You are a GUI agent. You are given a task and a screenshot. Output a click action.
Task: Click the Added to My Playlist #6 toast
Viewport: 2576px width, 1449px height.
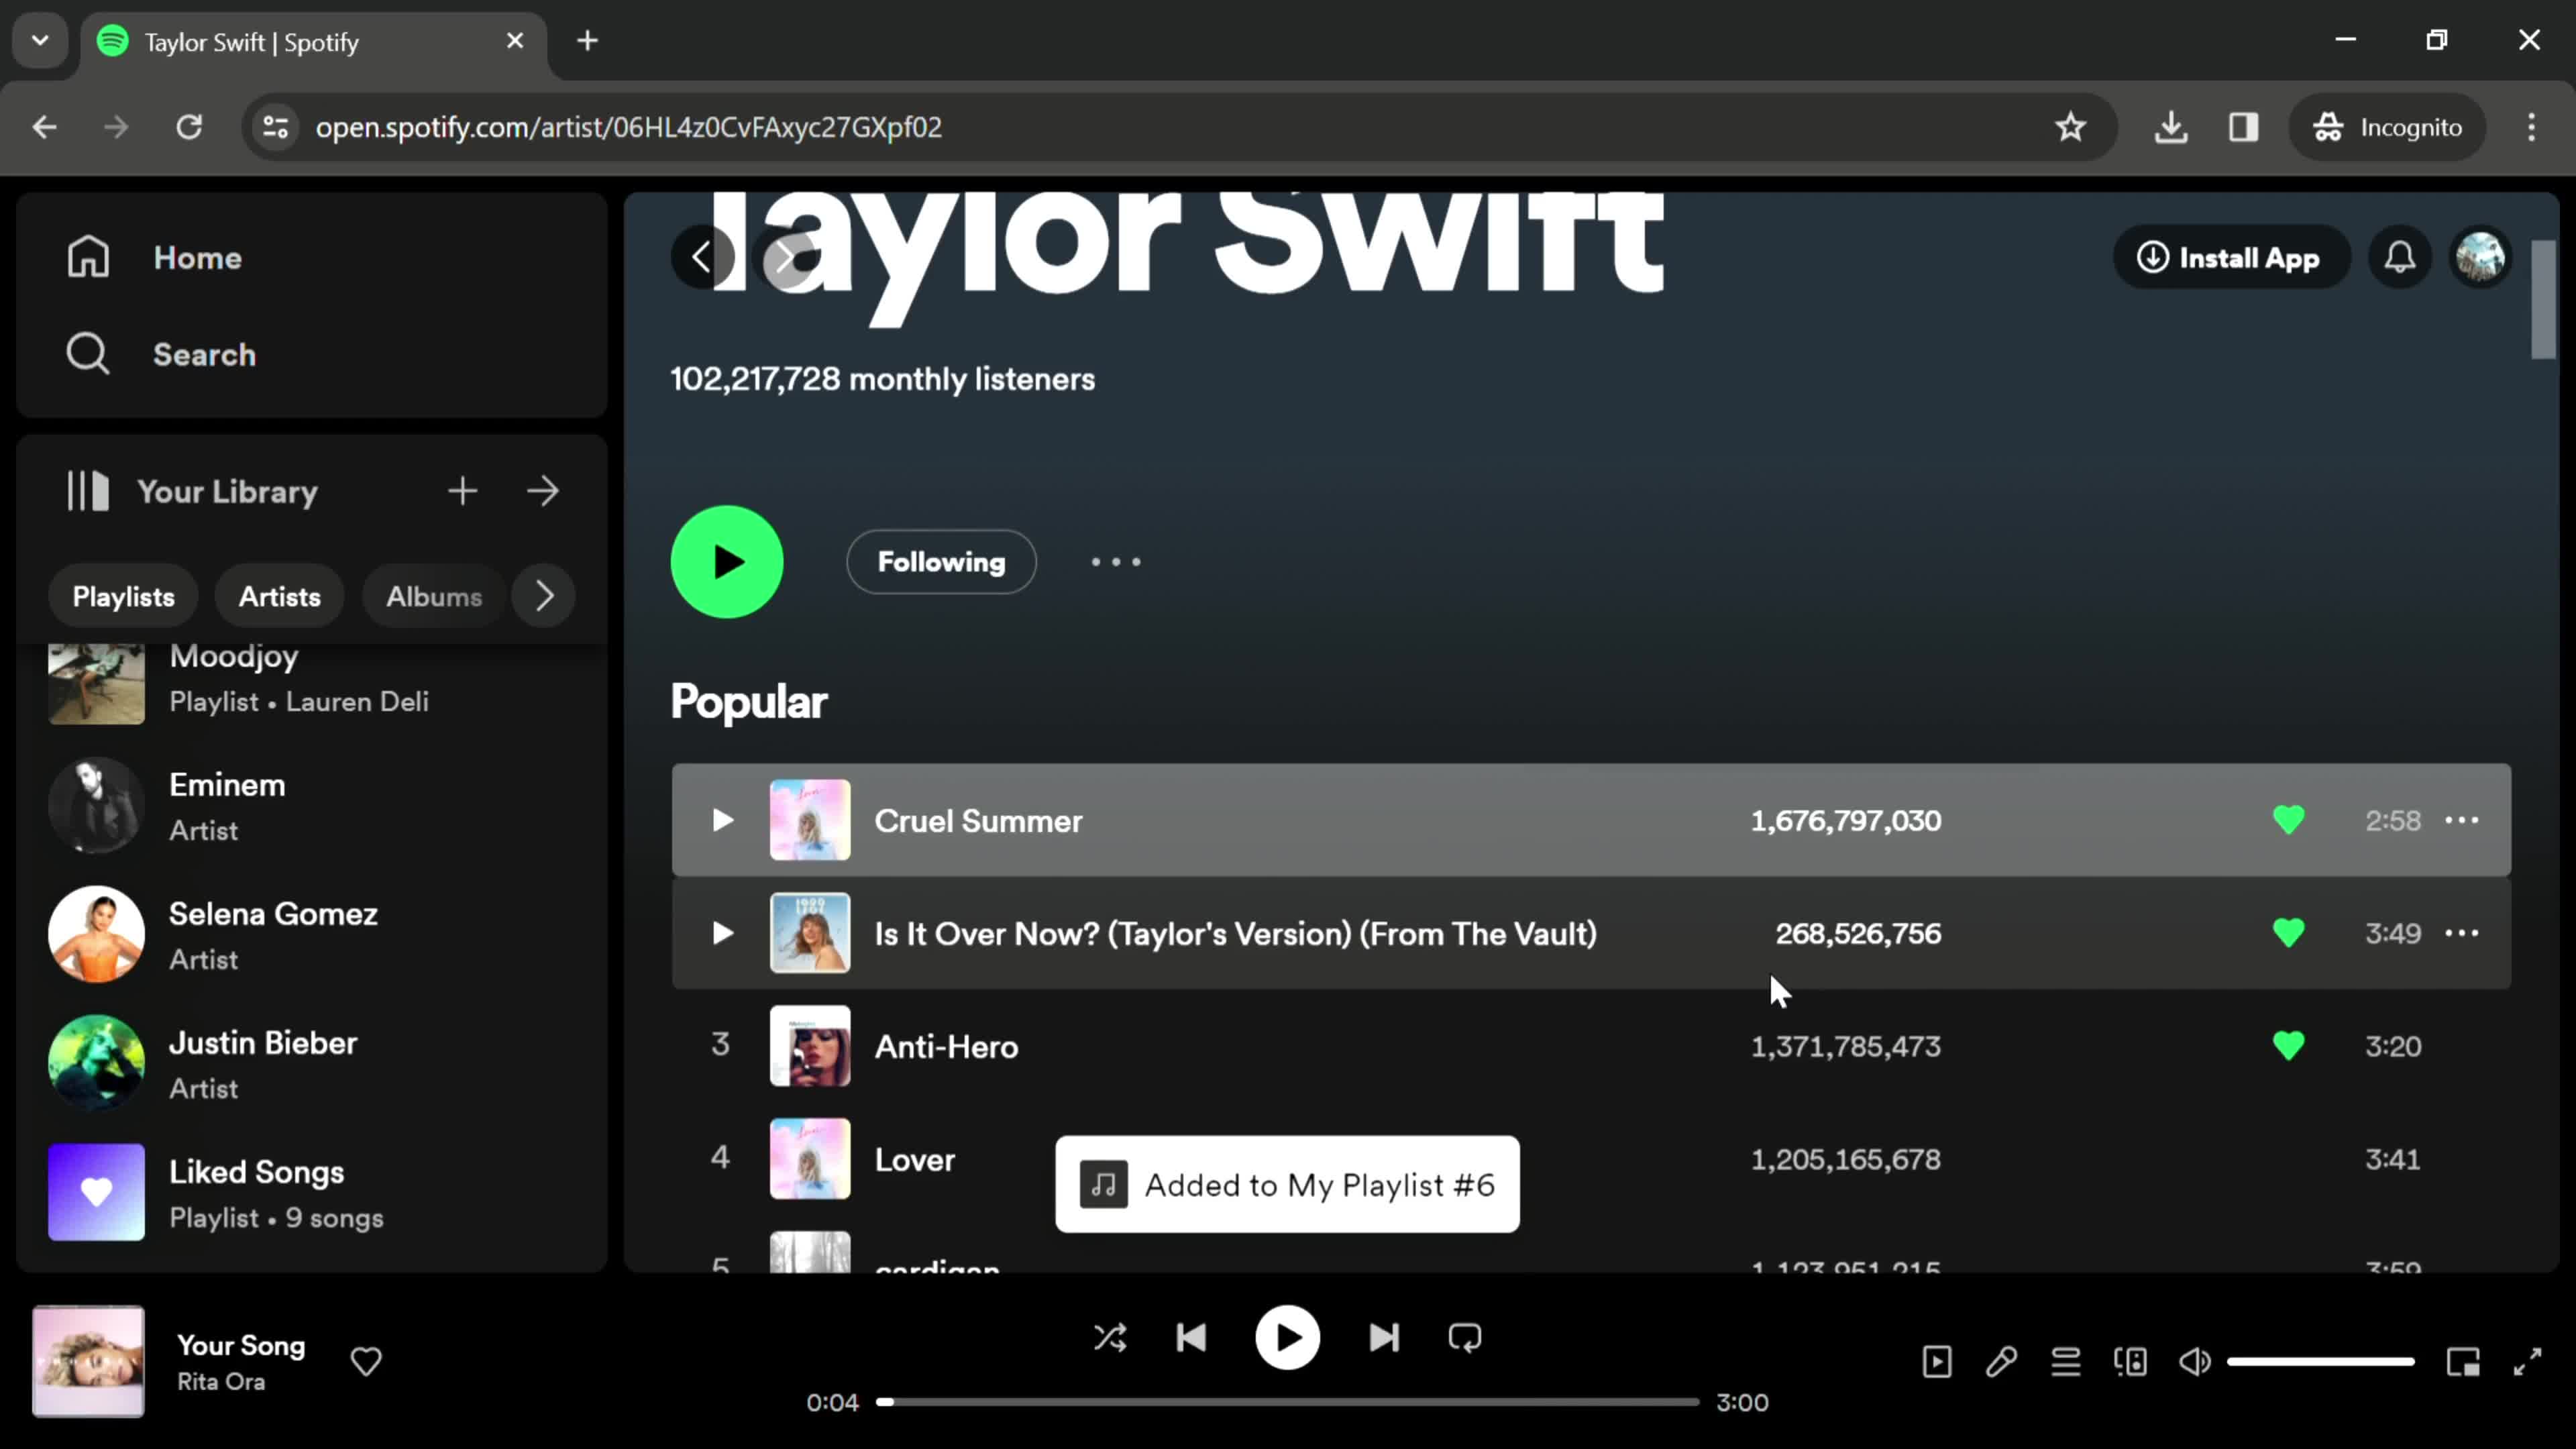coord(1287,1185)
